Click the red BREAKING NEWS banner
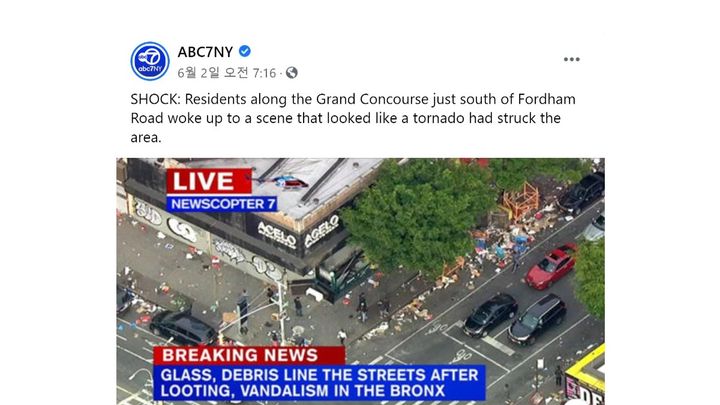This screenshot has height=405, width=720. click(x=248, y=355)
